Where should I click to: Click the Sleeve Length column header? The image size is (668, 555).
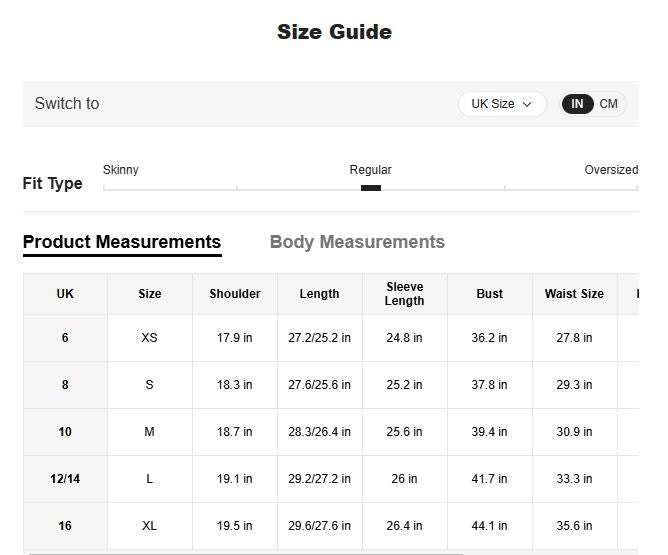(404, 294)
